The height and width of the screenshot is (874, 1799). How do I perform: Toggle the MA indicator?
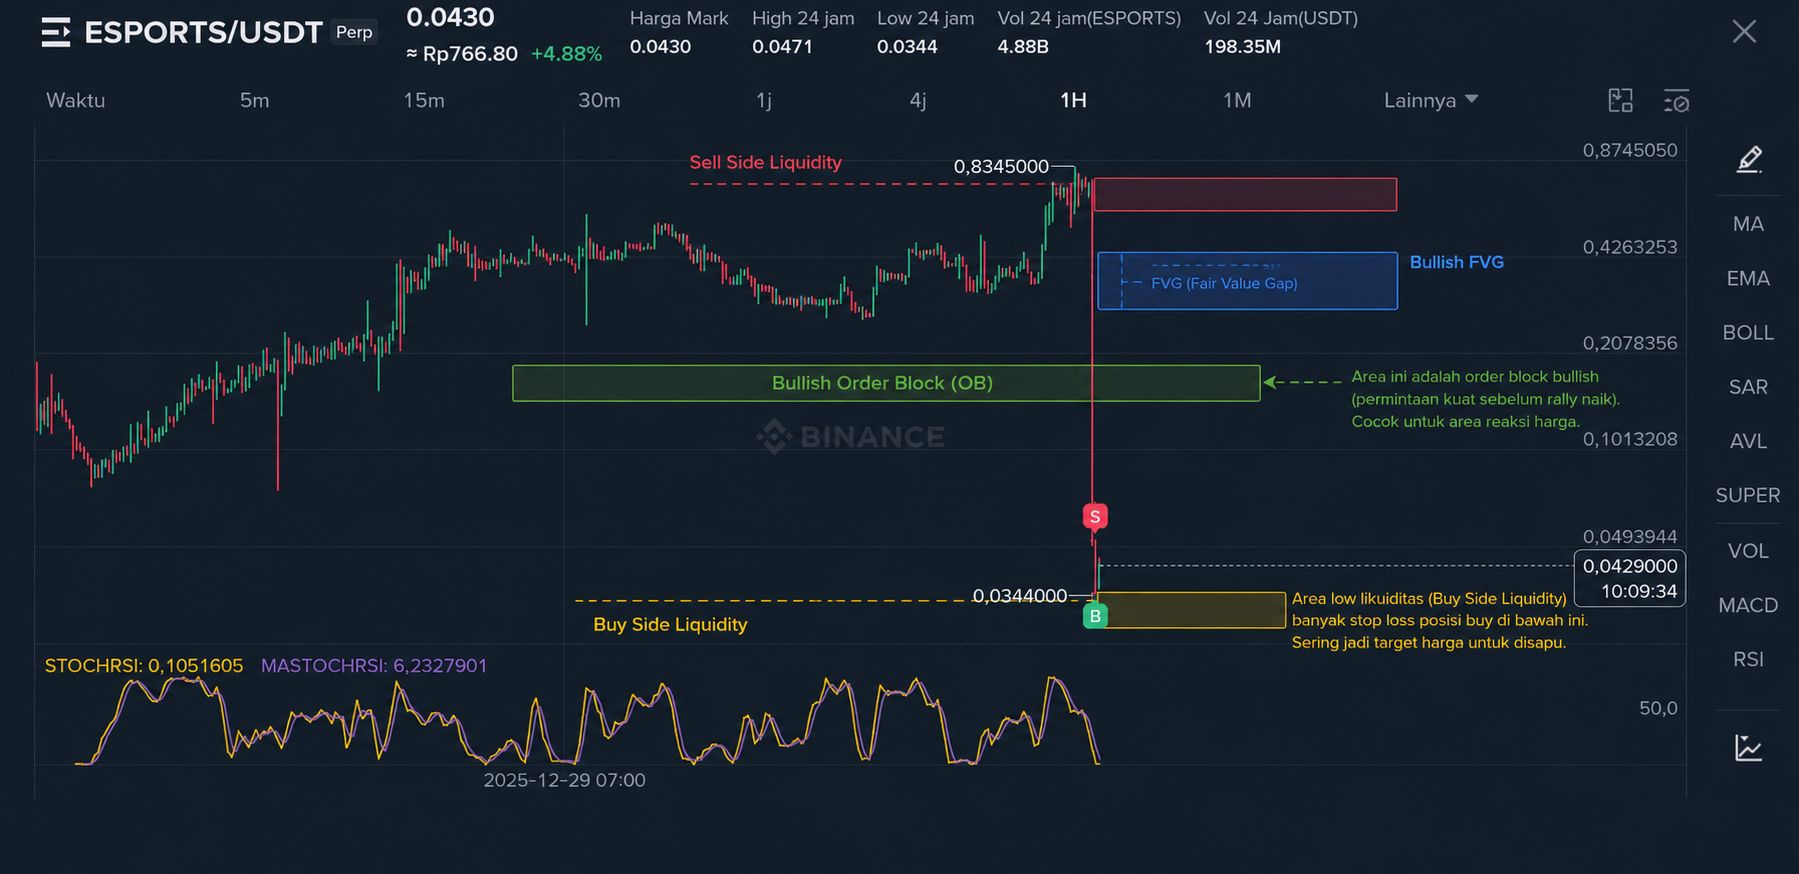(1748, 224)
